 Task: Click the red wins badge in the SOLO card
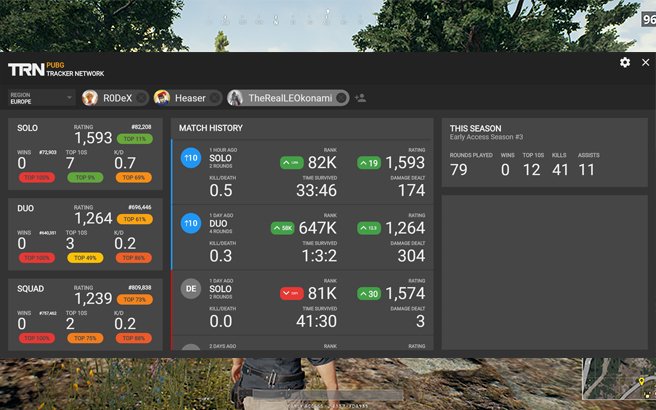pos(36,177)
